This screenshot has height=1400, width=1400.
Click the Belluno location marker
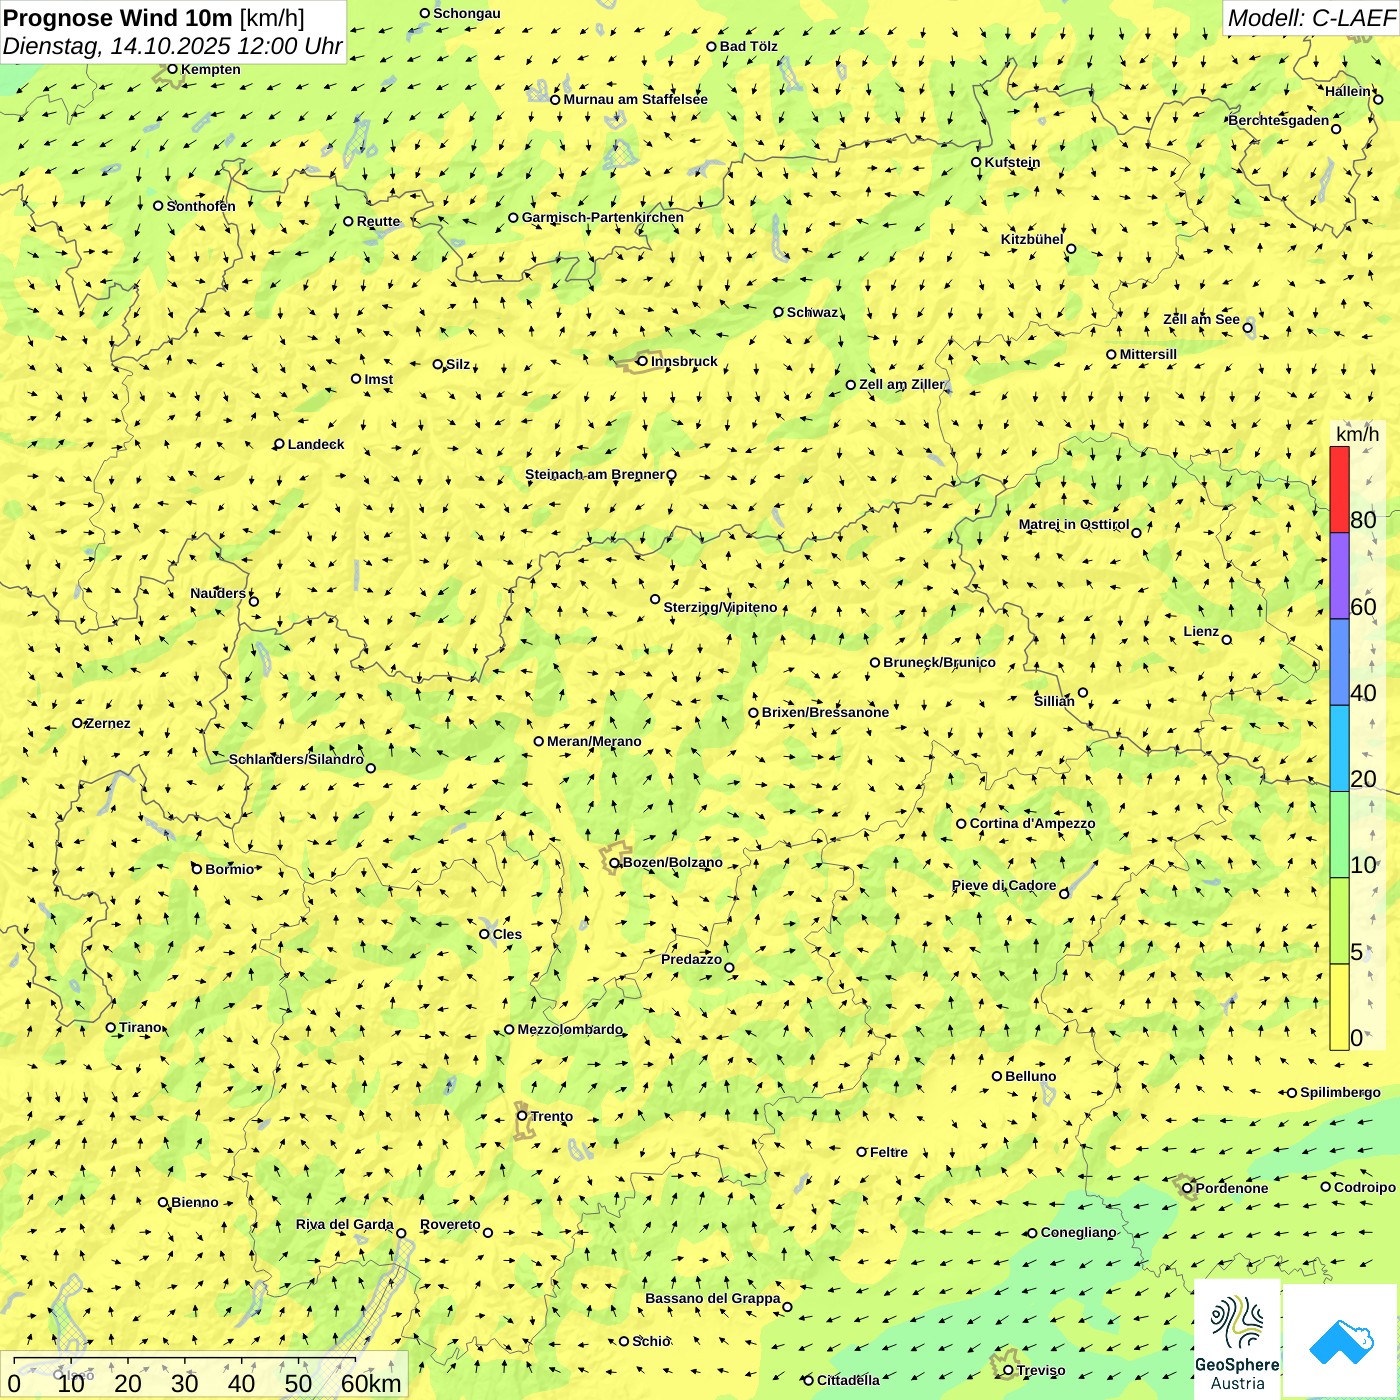(x=997, y=1076)
